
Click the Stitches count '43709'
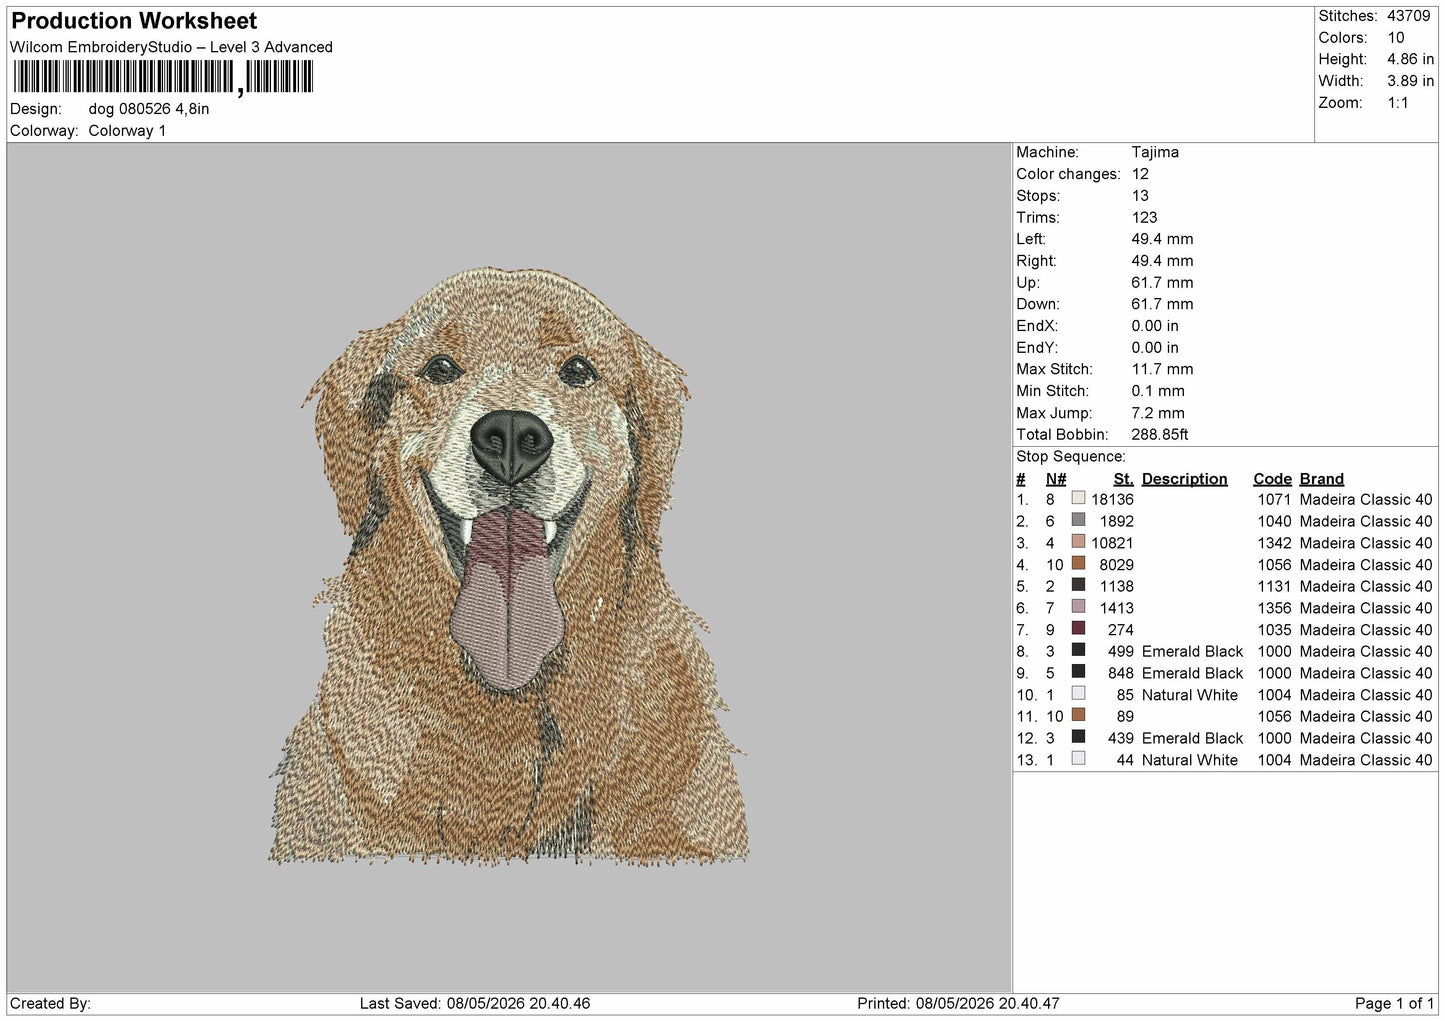[x=1408, y=16]
